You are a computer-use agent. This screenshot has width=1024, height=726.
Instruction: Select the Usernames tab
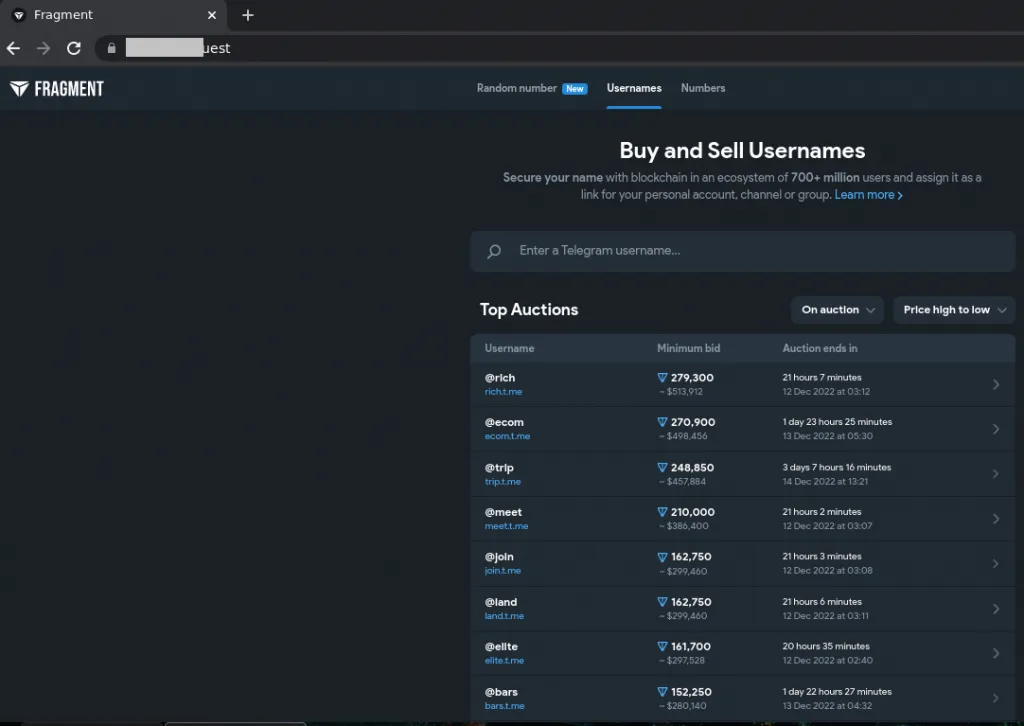pyautogui.click(x=634, y=88)
